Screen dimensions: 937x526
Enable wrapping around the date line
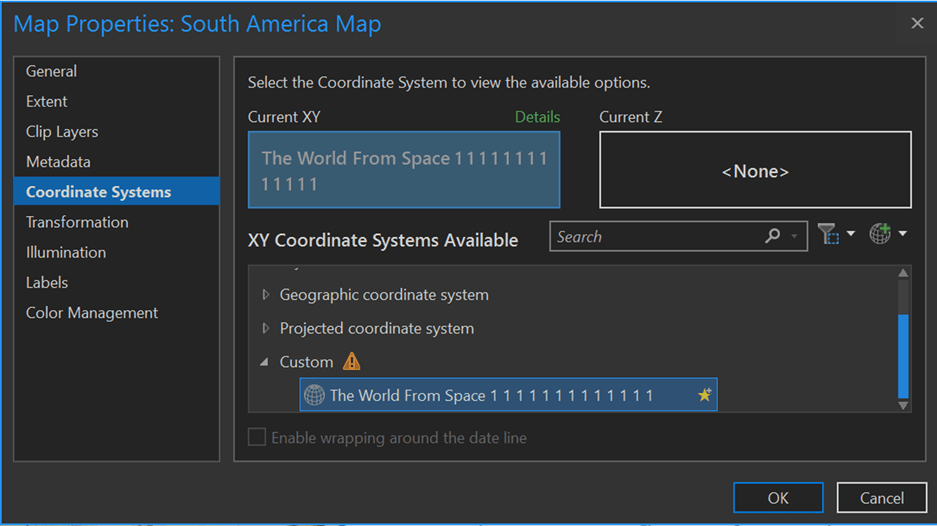[x=258, y=438]
